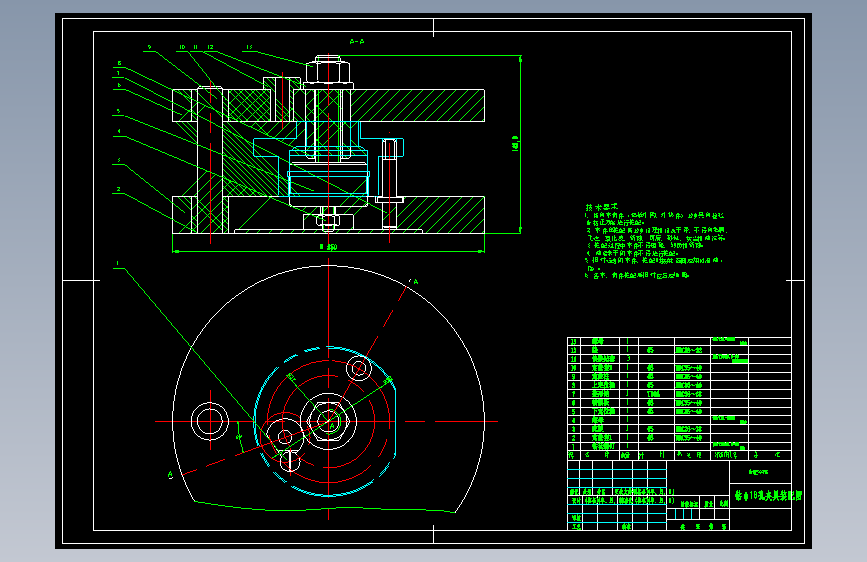Click the vertical height dimension text
867x562 pixels.
(515, 143)
